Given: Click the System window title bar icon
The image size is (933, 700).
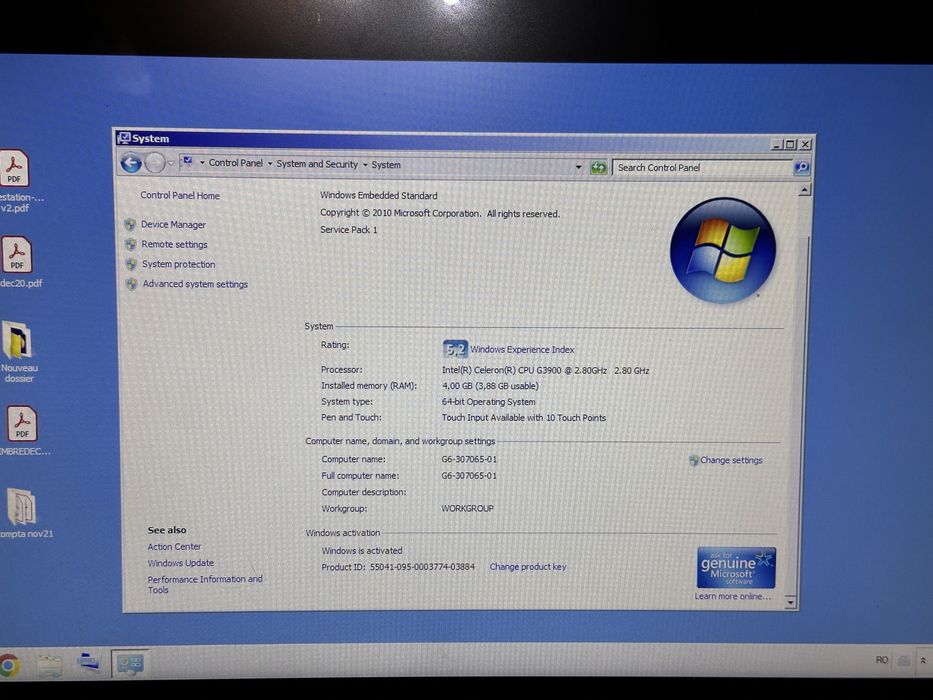Looking at the screenshot, I should pos(124,138).
